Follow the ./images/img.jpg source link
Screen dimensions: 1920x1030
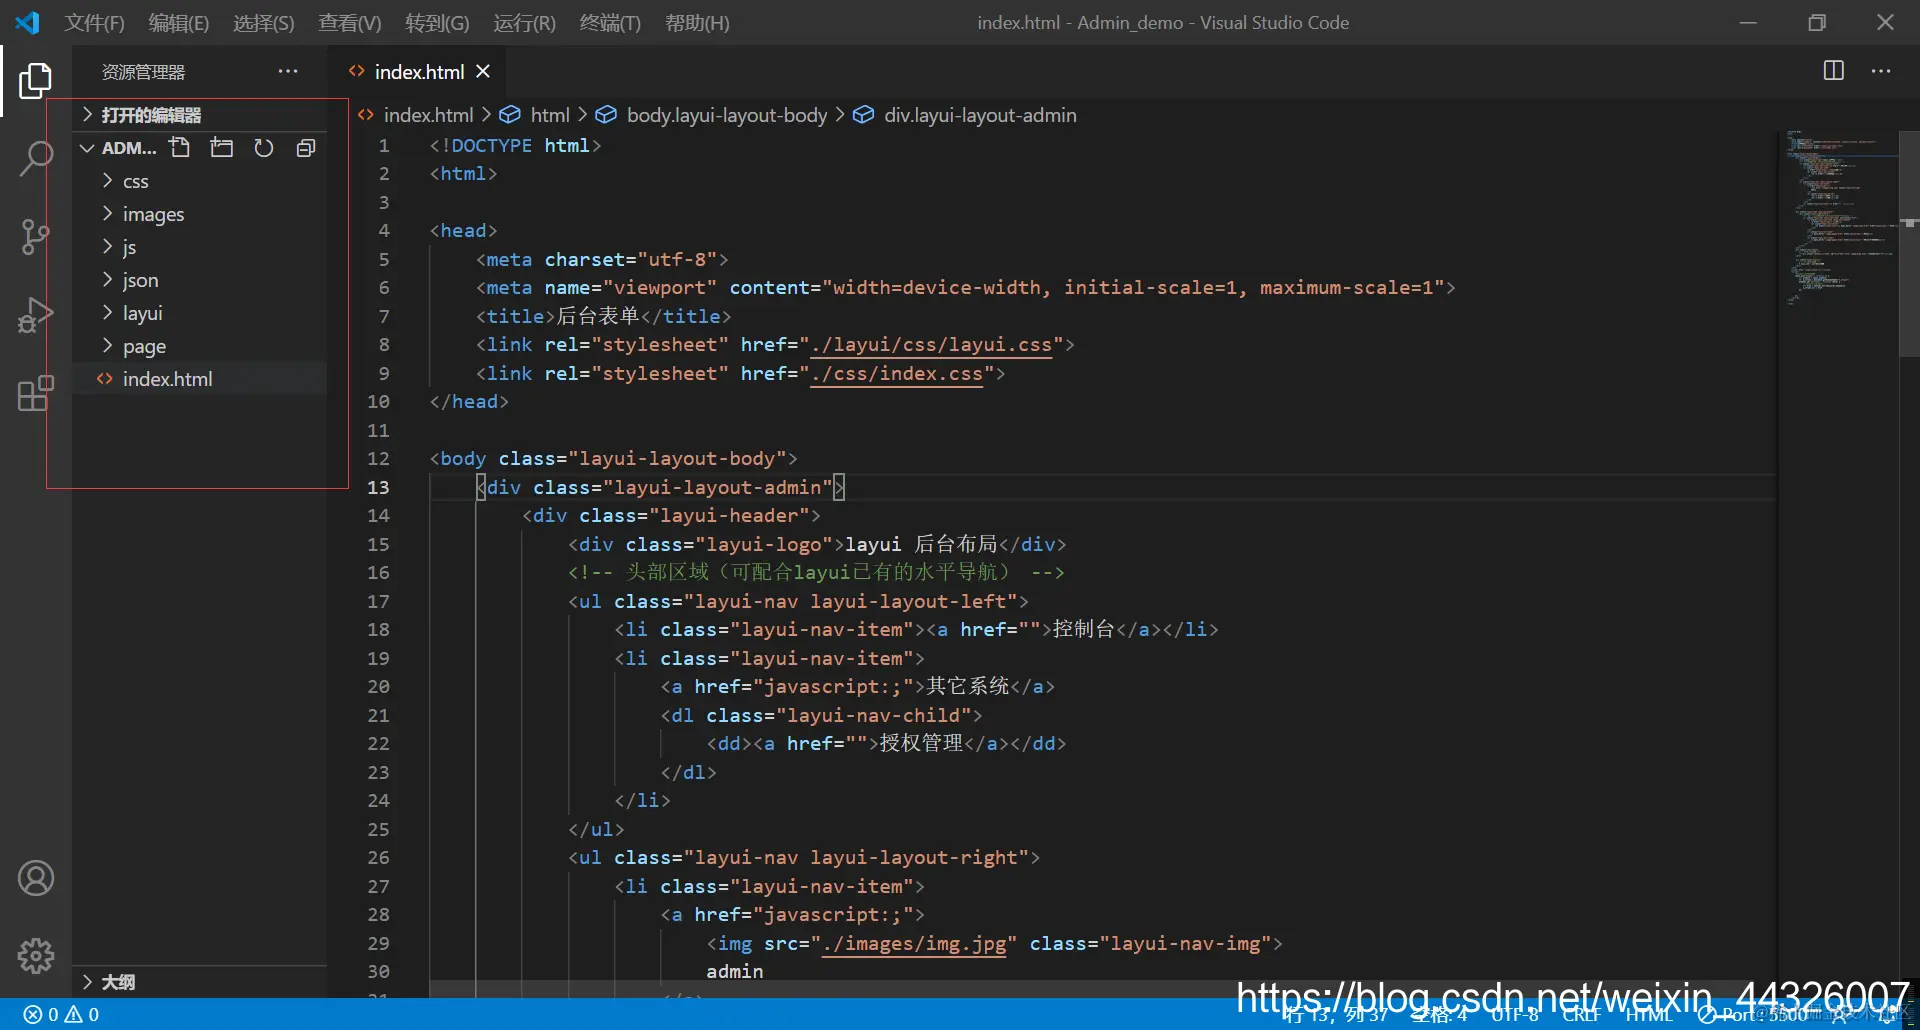click(914, 944)
